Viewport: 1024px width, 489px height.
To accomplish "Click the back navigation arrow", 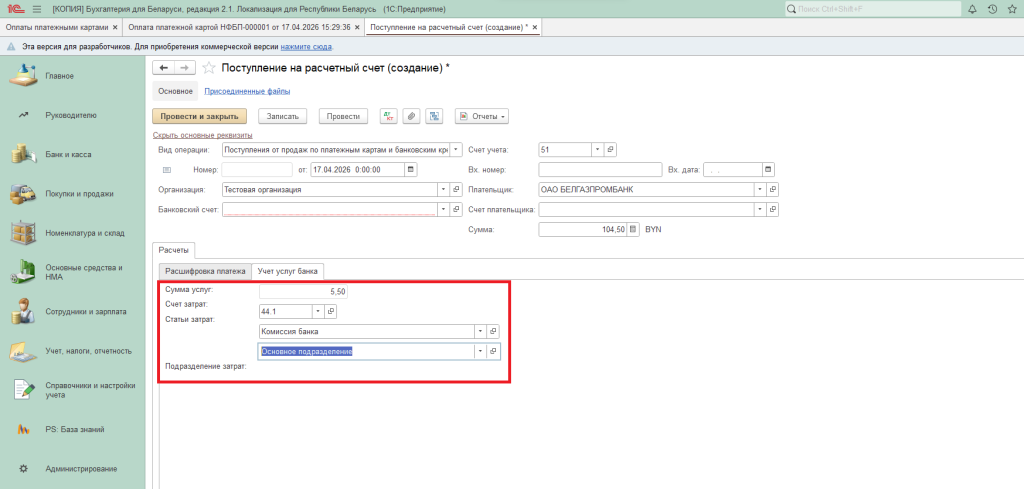I will click(x=164, y=67).
